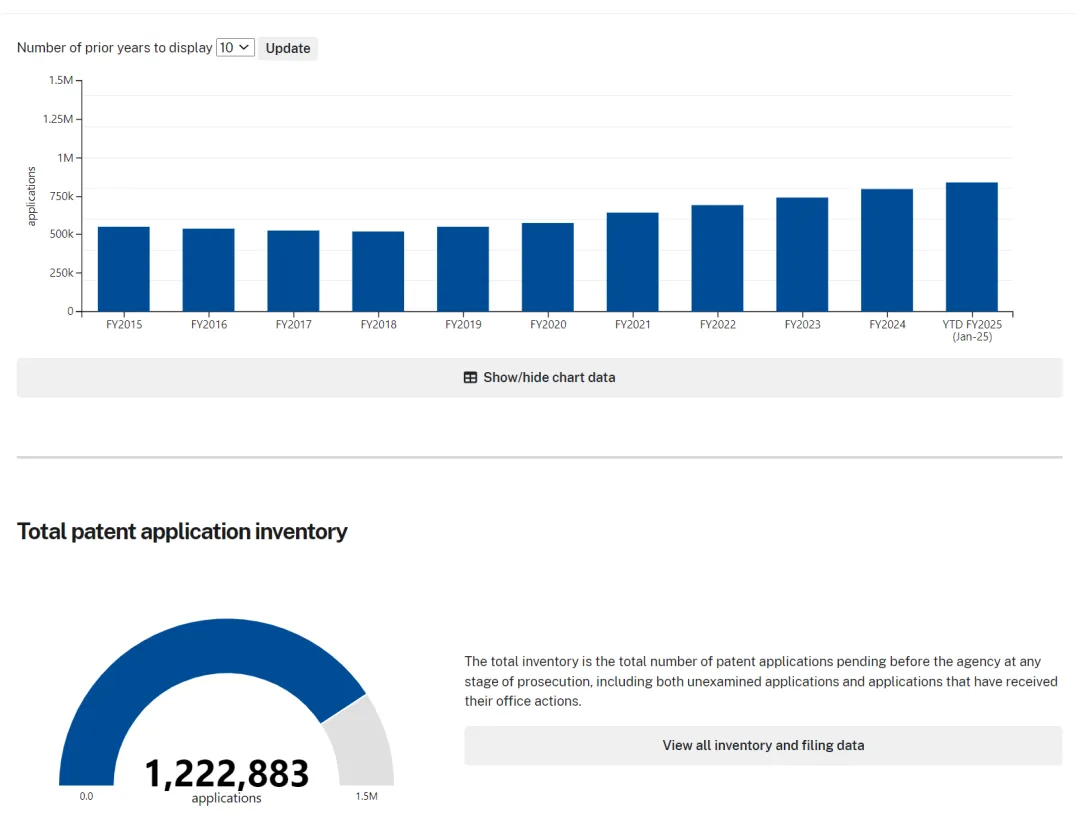Click the 1,222,883 inventory figure
The width and height of the screenshot is (1080, 832).
click(227, 773)
